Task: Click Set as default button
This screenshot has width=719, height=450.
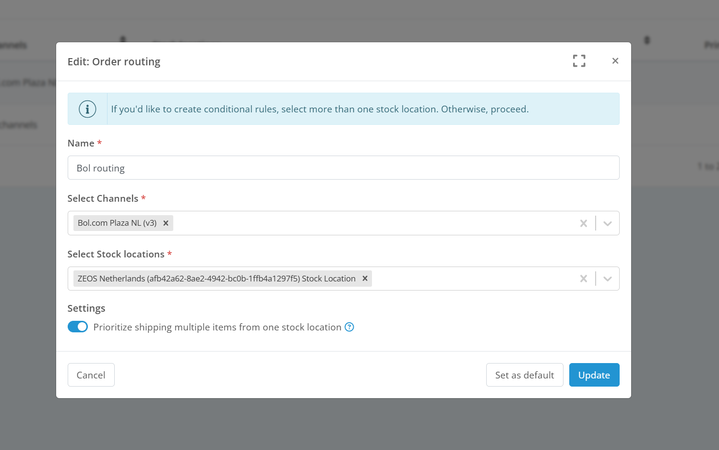Action: 525,375
